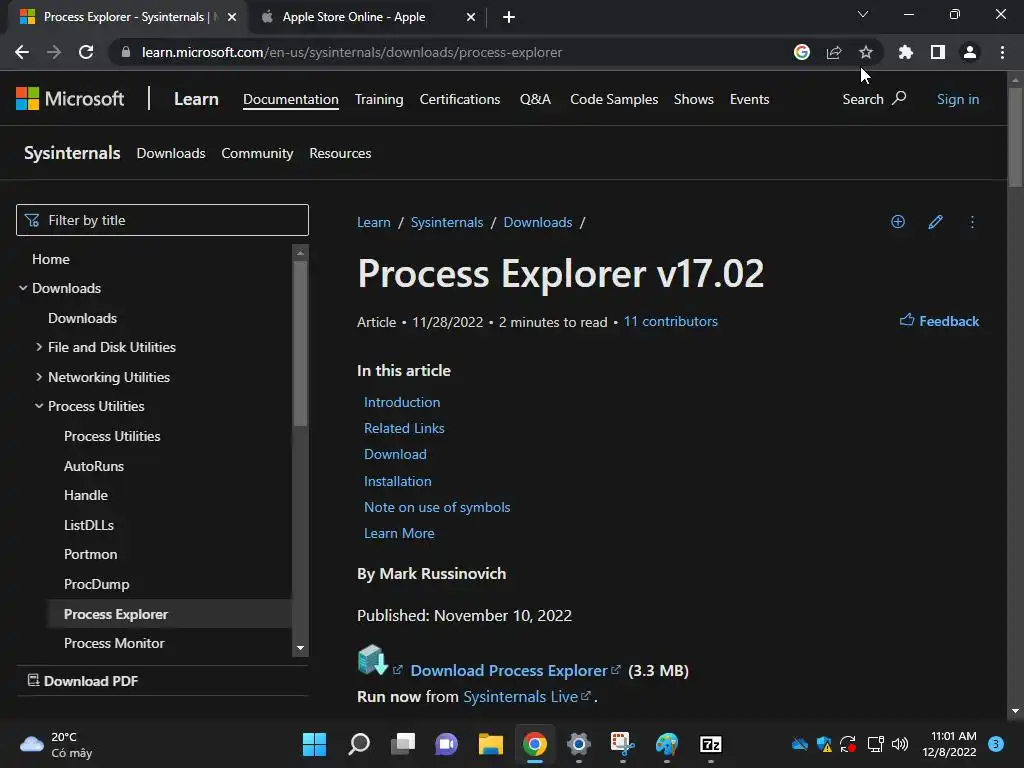This screenshot has height=768, width=1024.
Task: Click Sysinternals breadcrumb link
Action: (x=447, y=222)
